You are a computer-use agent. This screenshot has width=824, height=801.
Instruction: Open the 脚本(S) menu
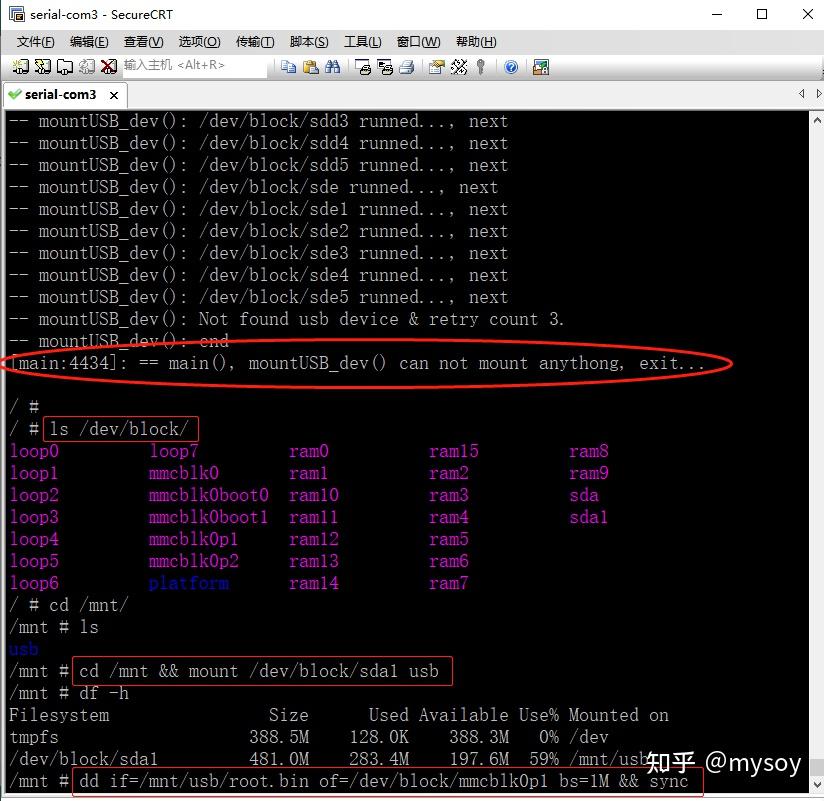(309, 42)
